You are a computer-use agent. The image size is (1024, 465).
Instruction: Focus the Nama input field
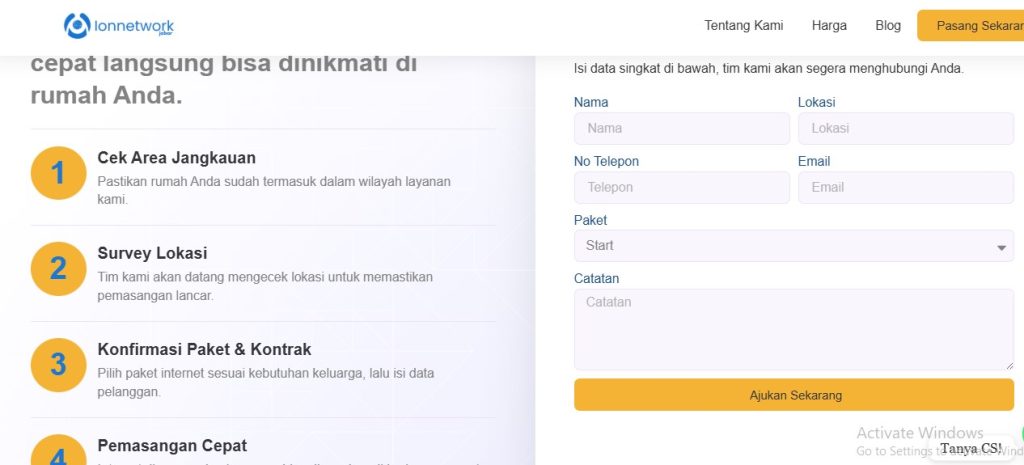point(681,128)
